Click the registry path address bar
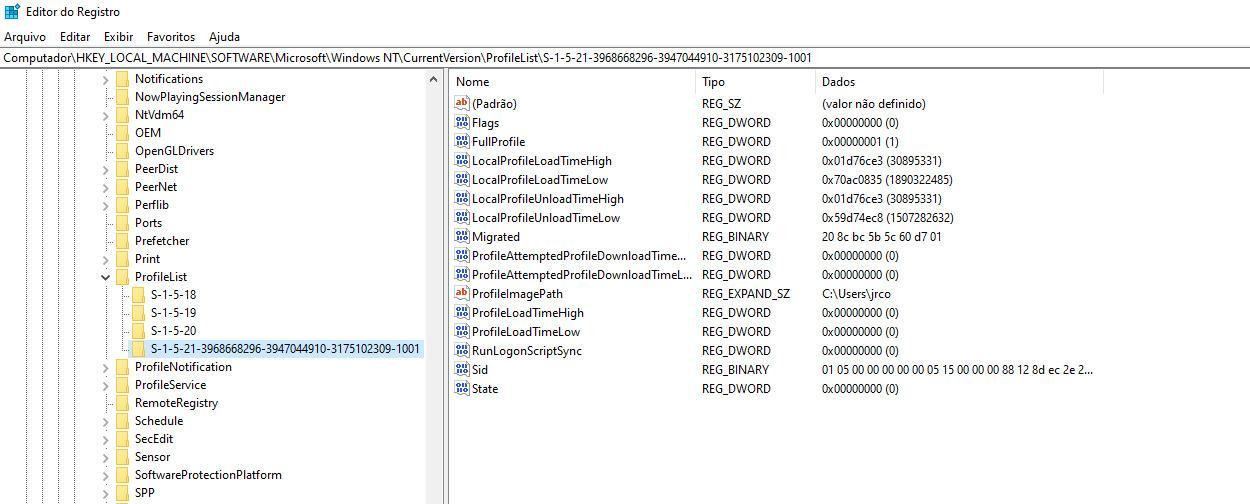 [625, 57]
